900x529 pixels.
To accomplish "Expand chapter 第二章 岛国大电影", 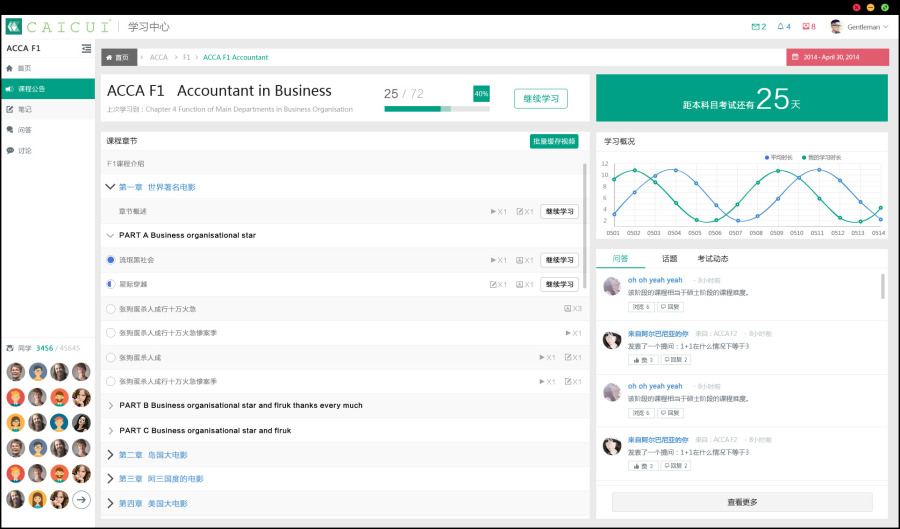I will [110, 455].
